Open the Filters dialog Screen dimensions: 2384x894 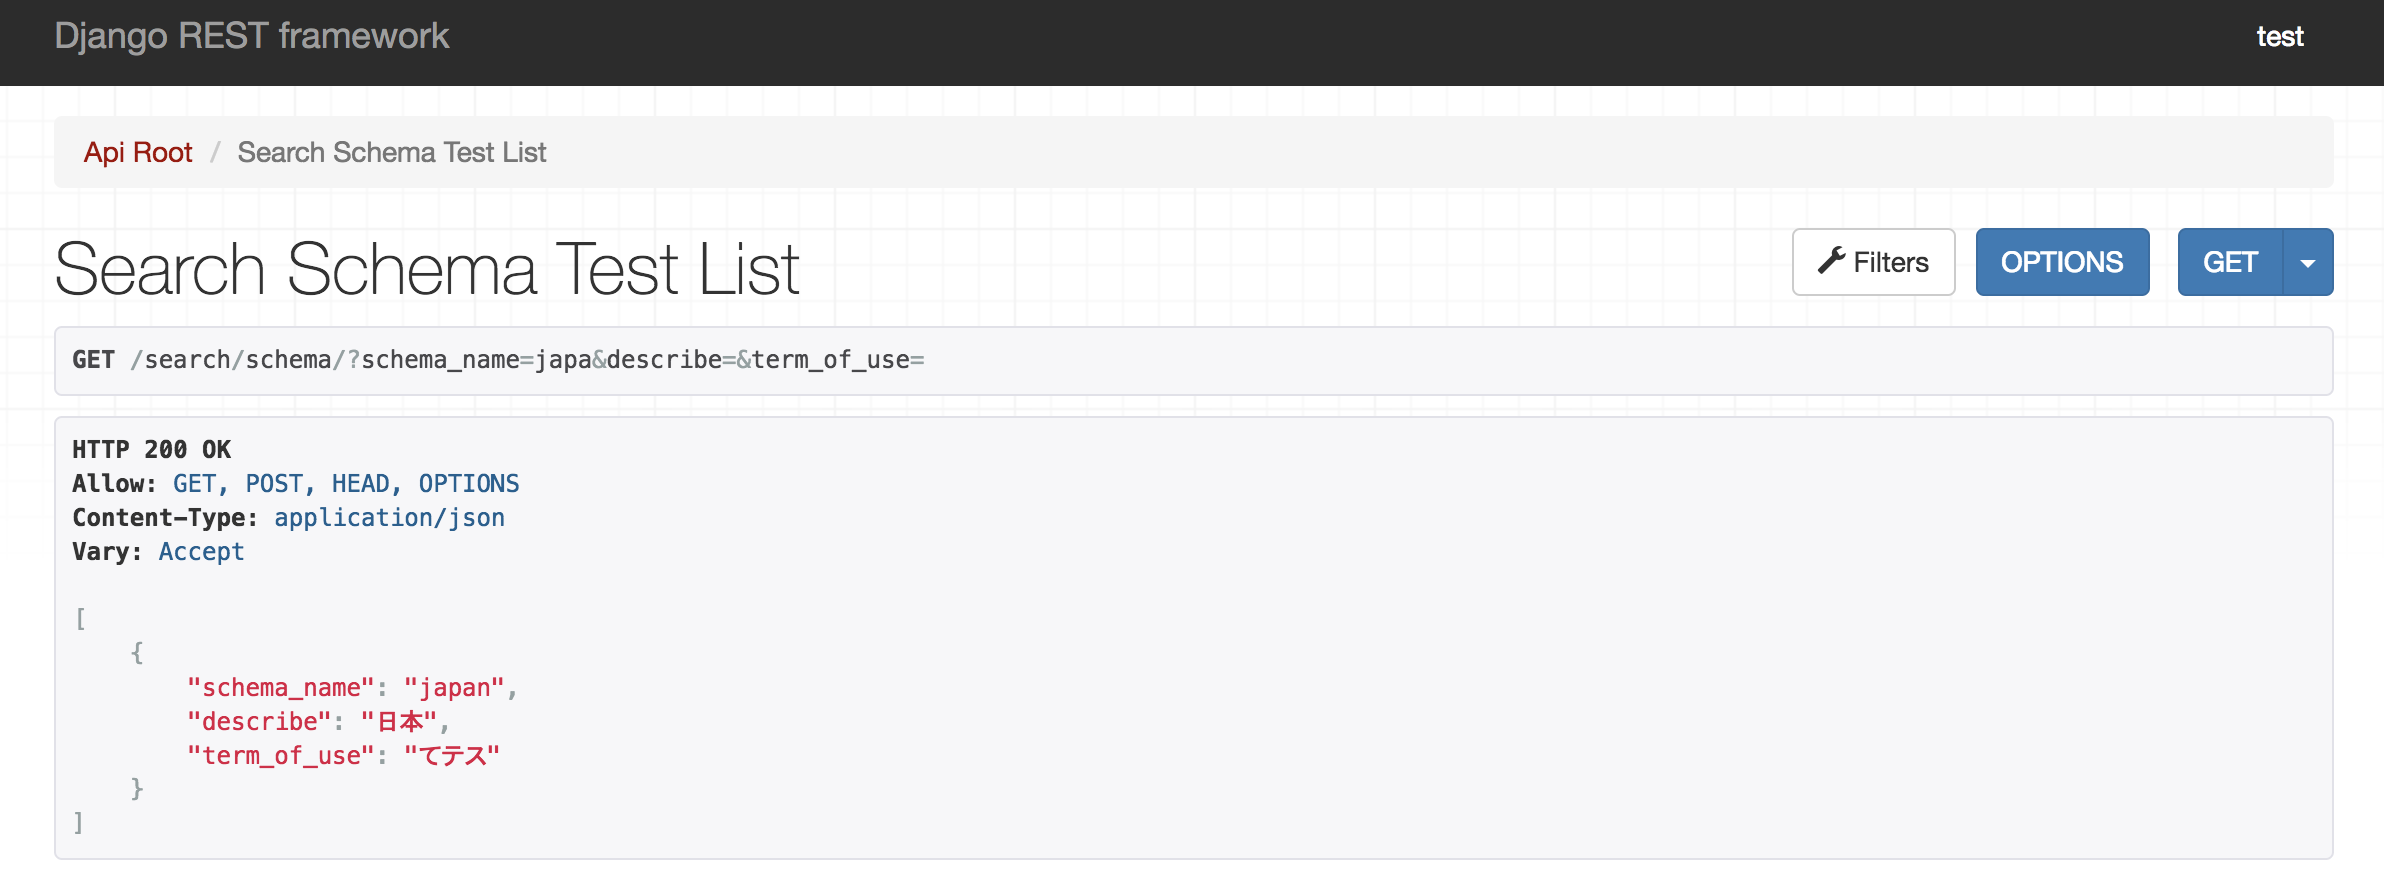point(1873,262)
